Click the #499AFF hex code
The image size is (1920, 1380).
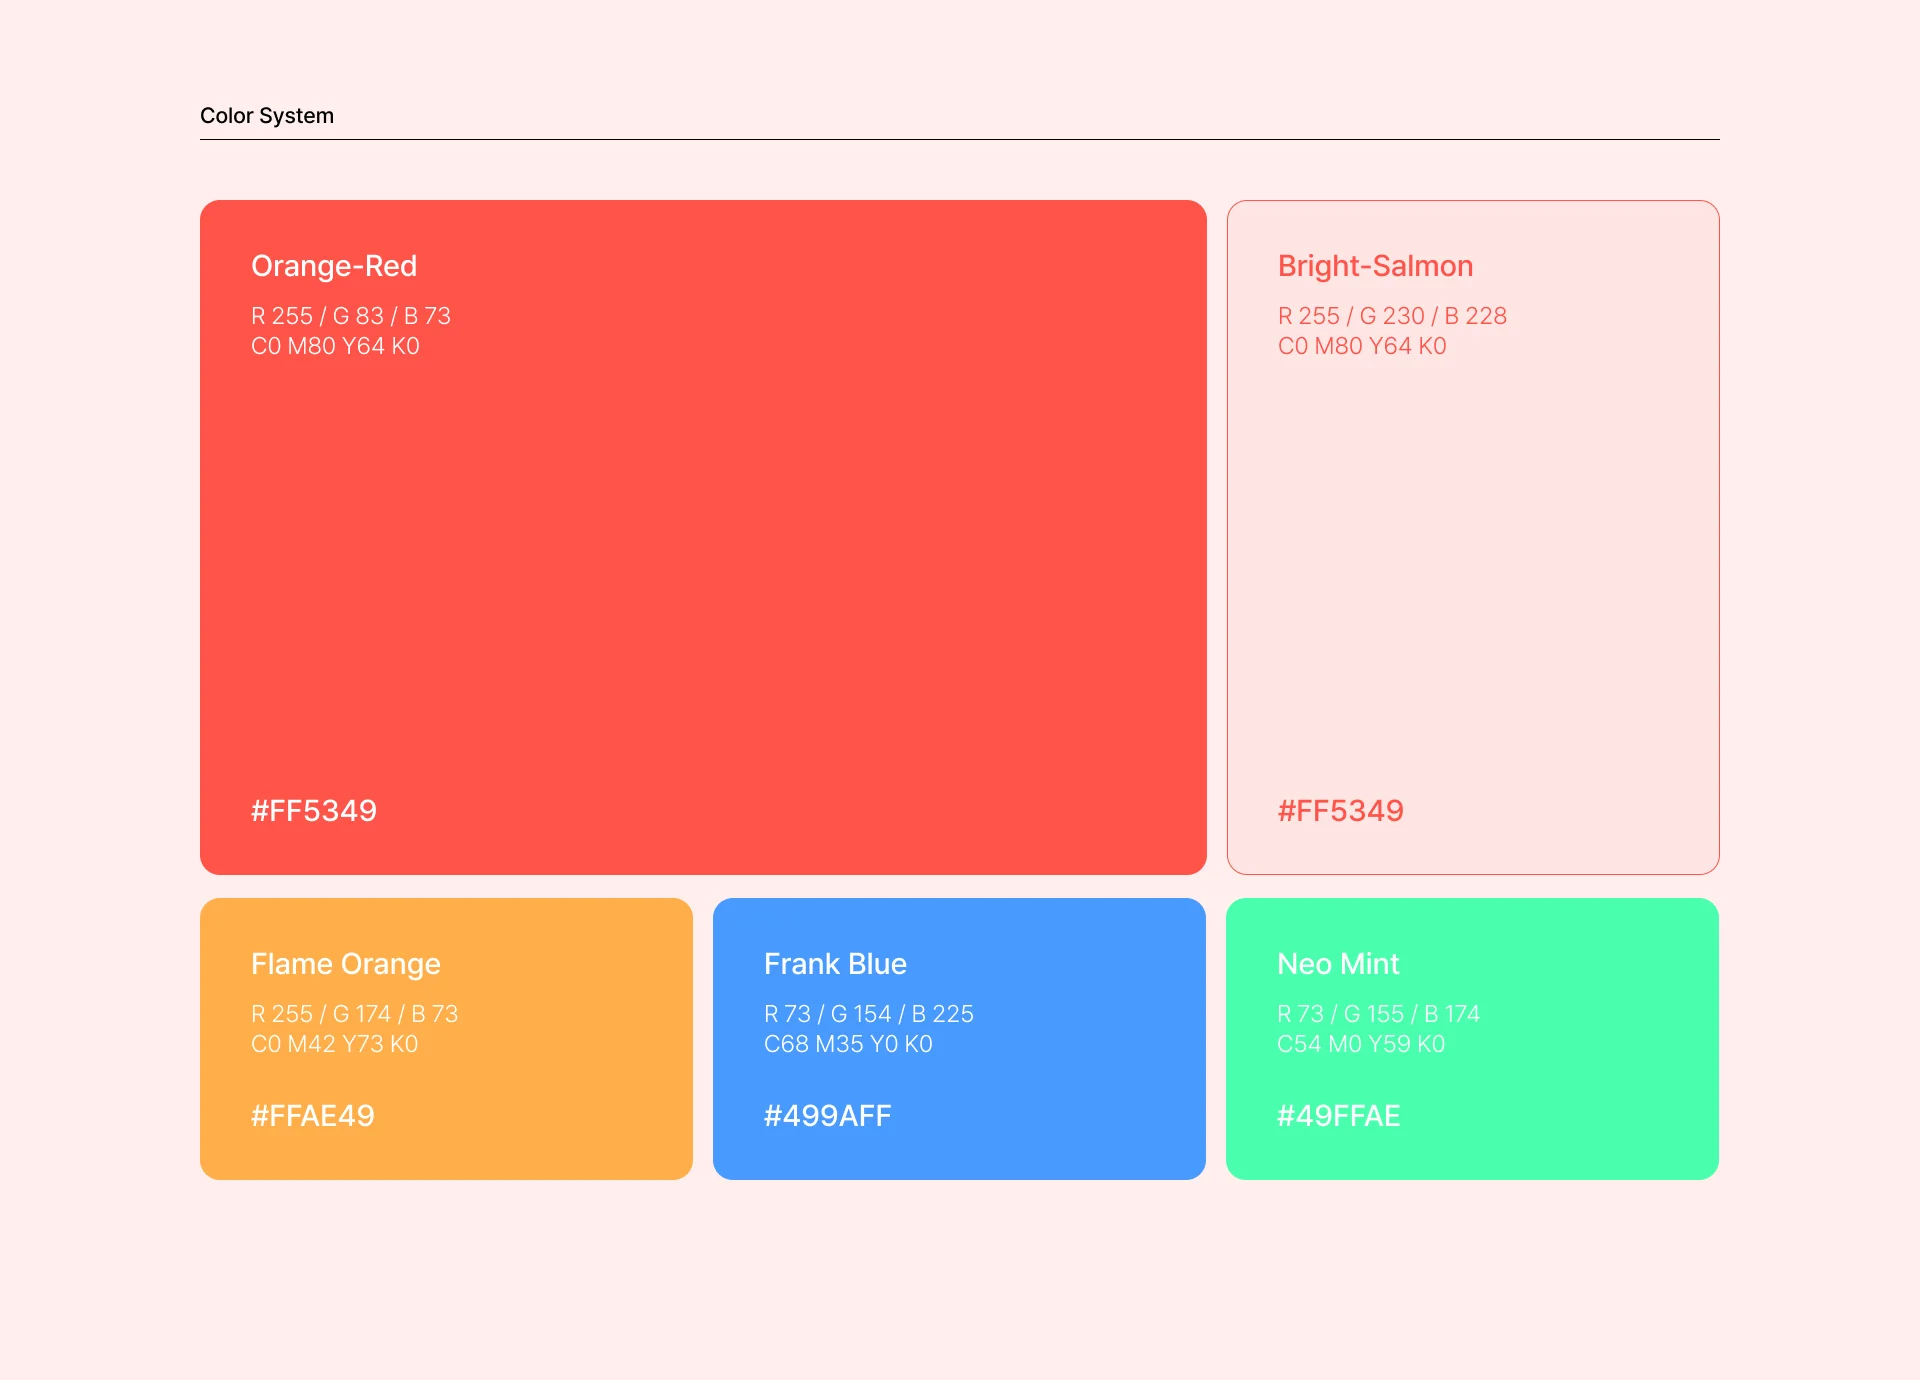[x=828, y=1116]
